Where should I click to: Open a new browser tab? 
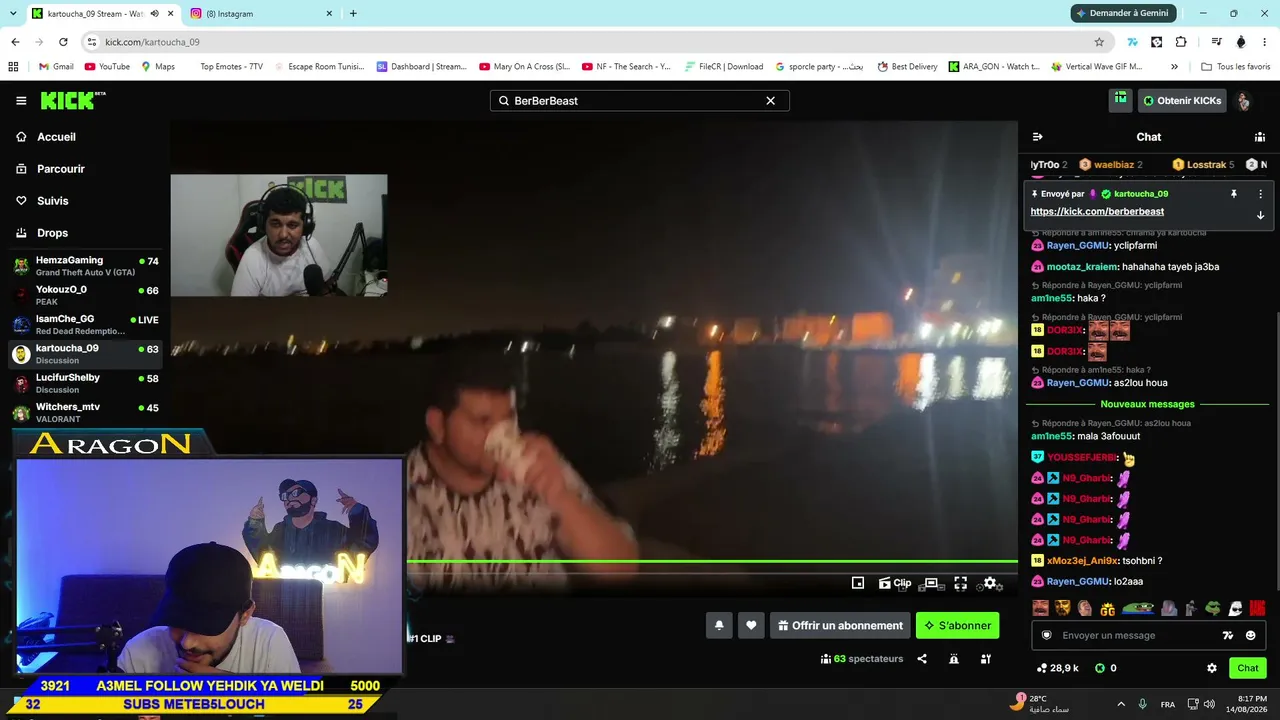pyautogui.click(x=353, y=14)
